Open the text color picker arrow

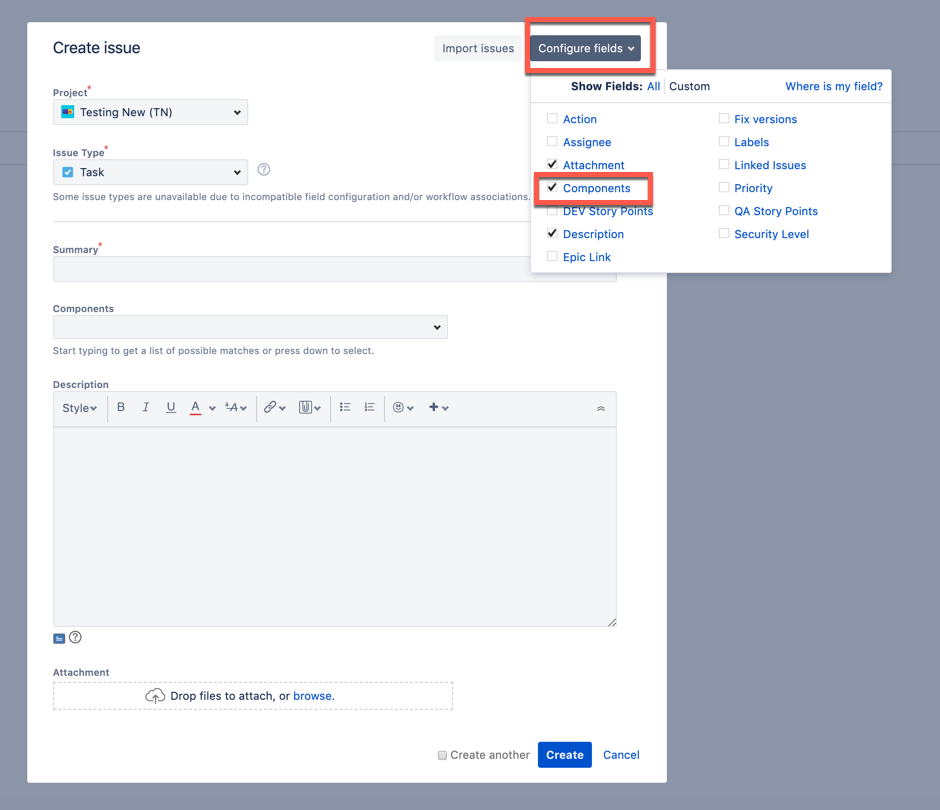[212, 408]
